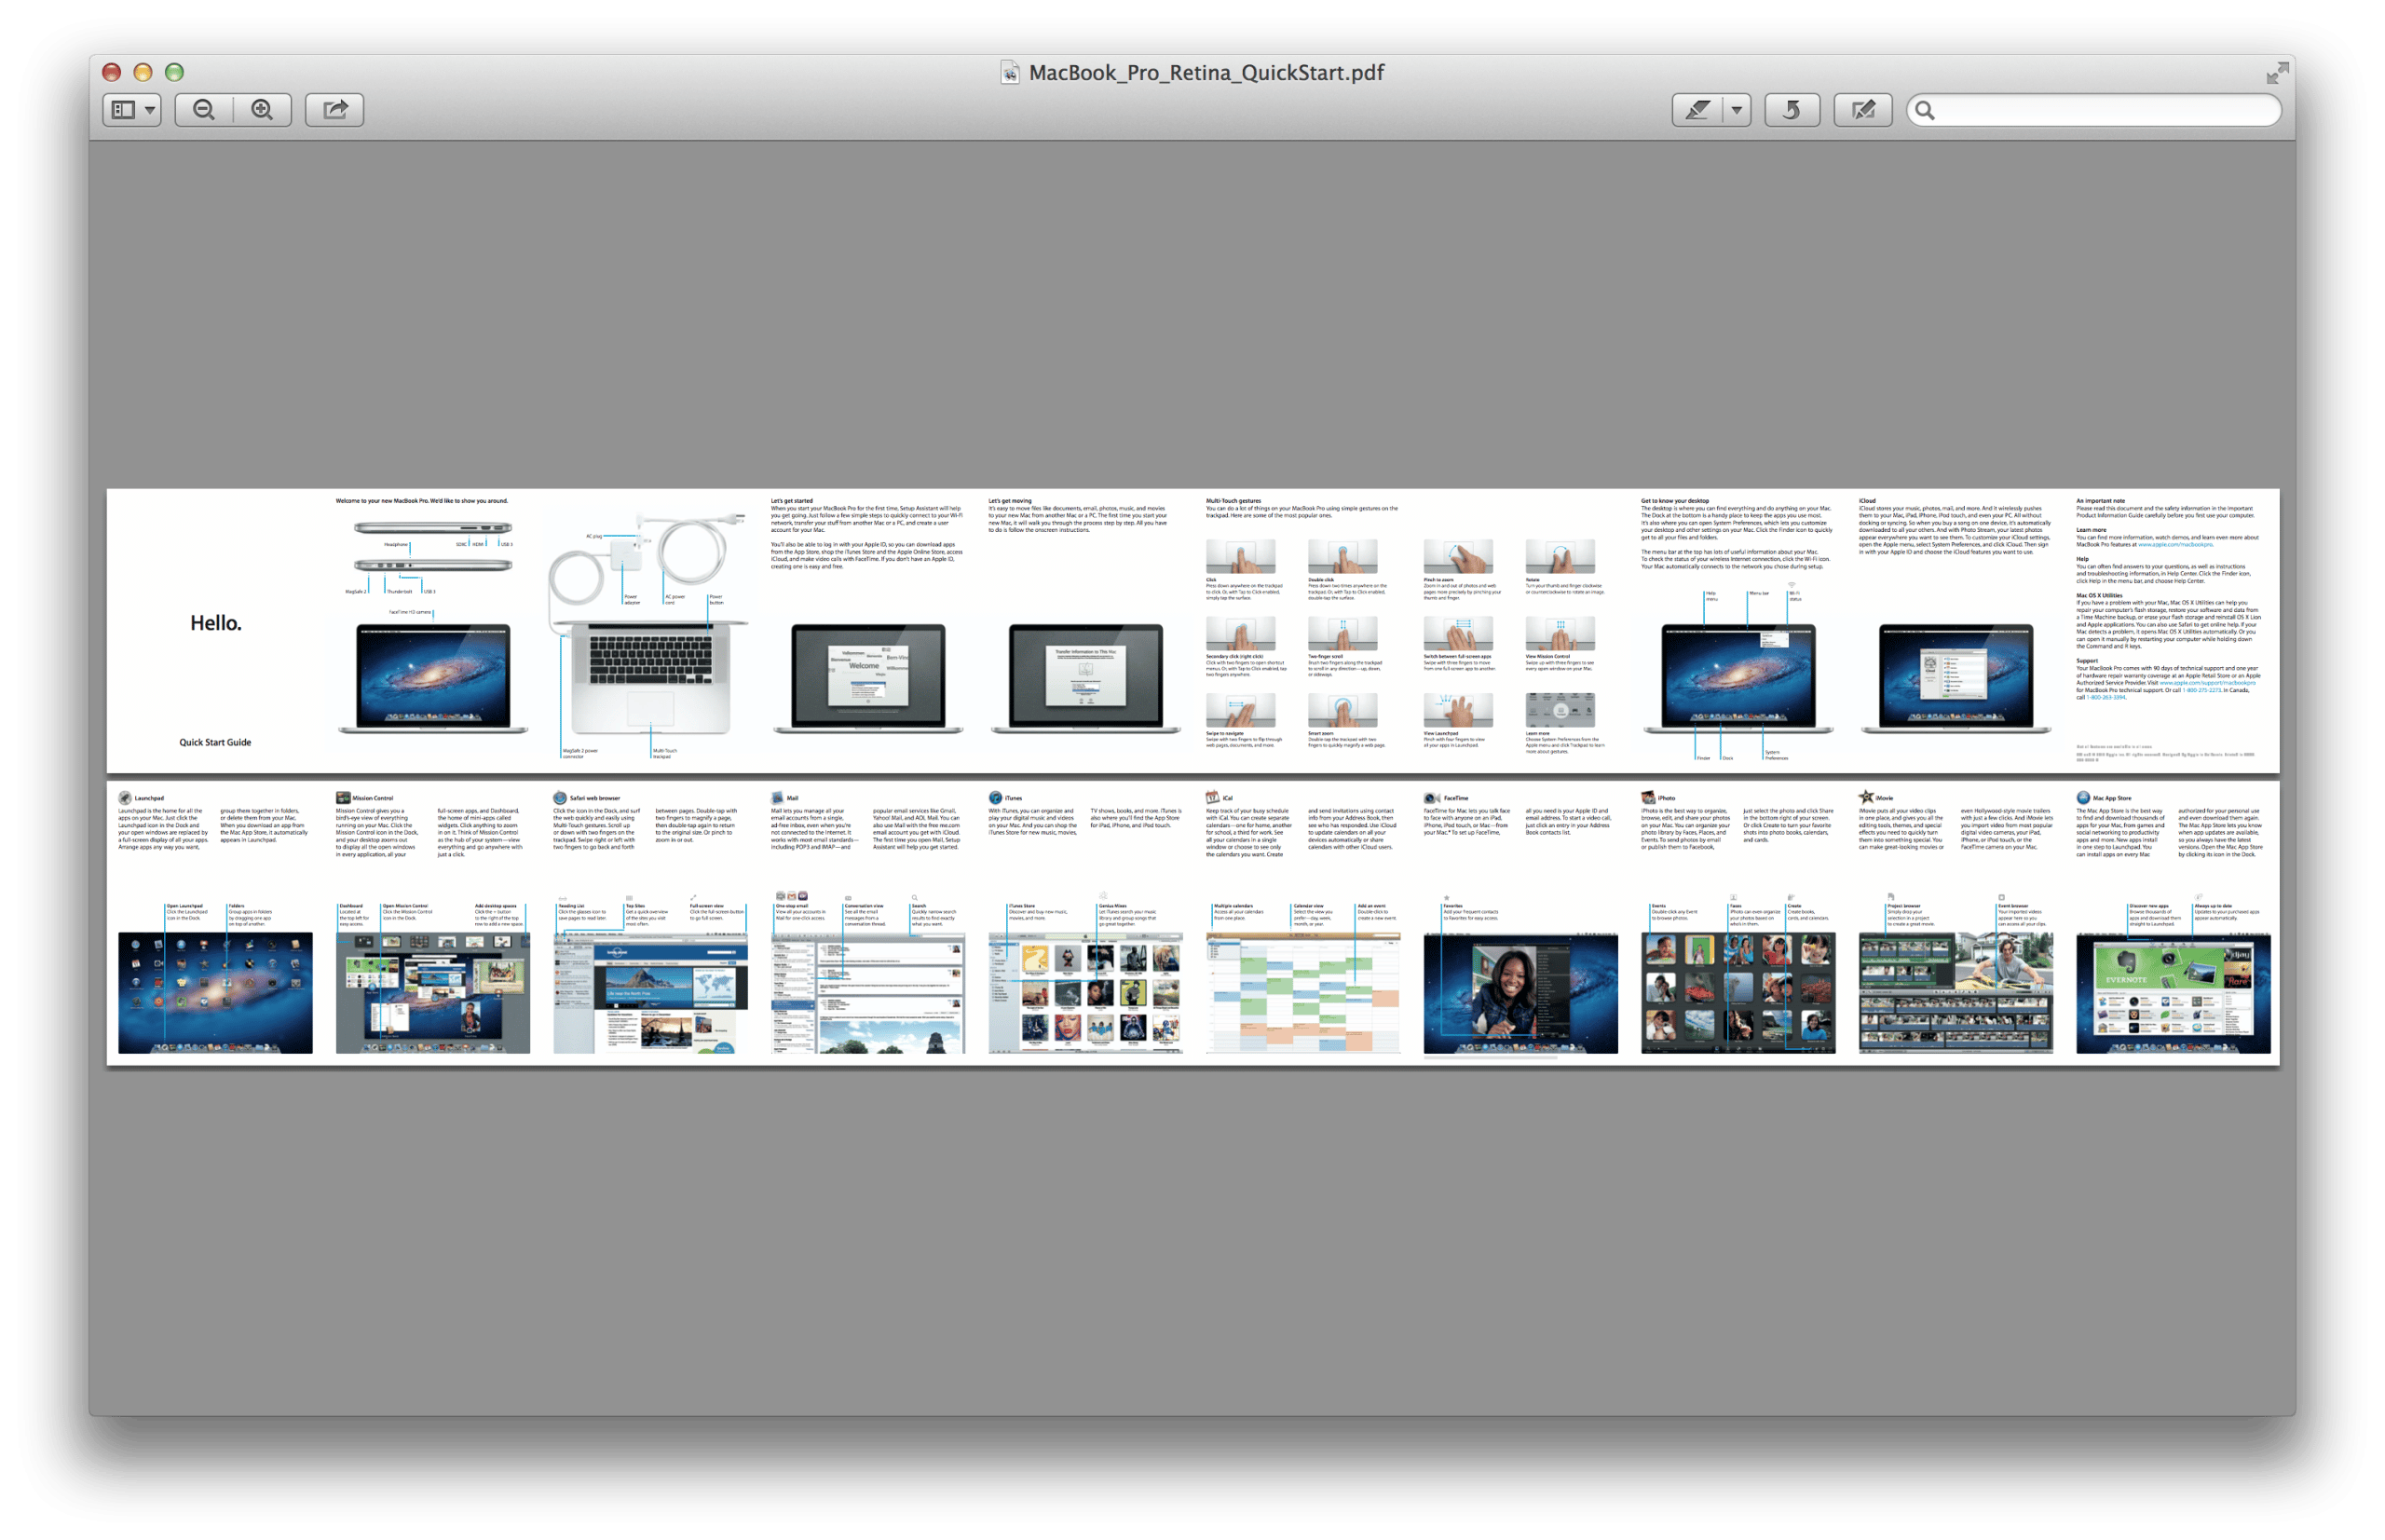
Task: Click the Launchpad screenshot image
Action: point(215,992)
